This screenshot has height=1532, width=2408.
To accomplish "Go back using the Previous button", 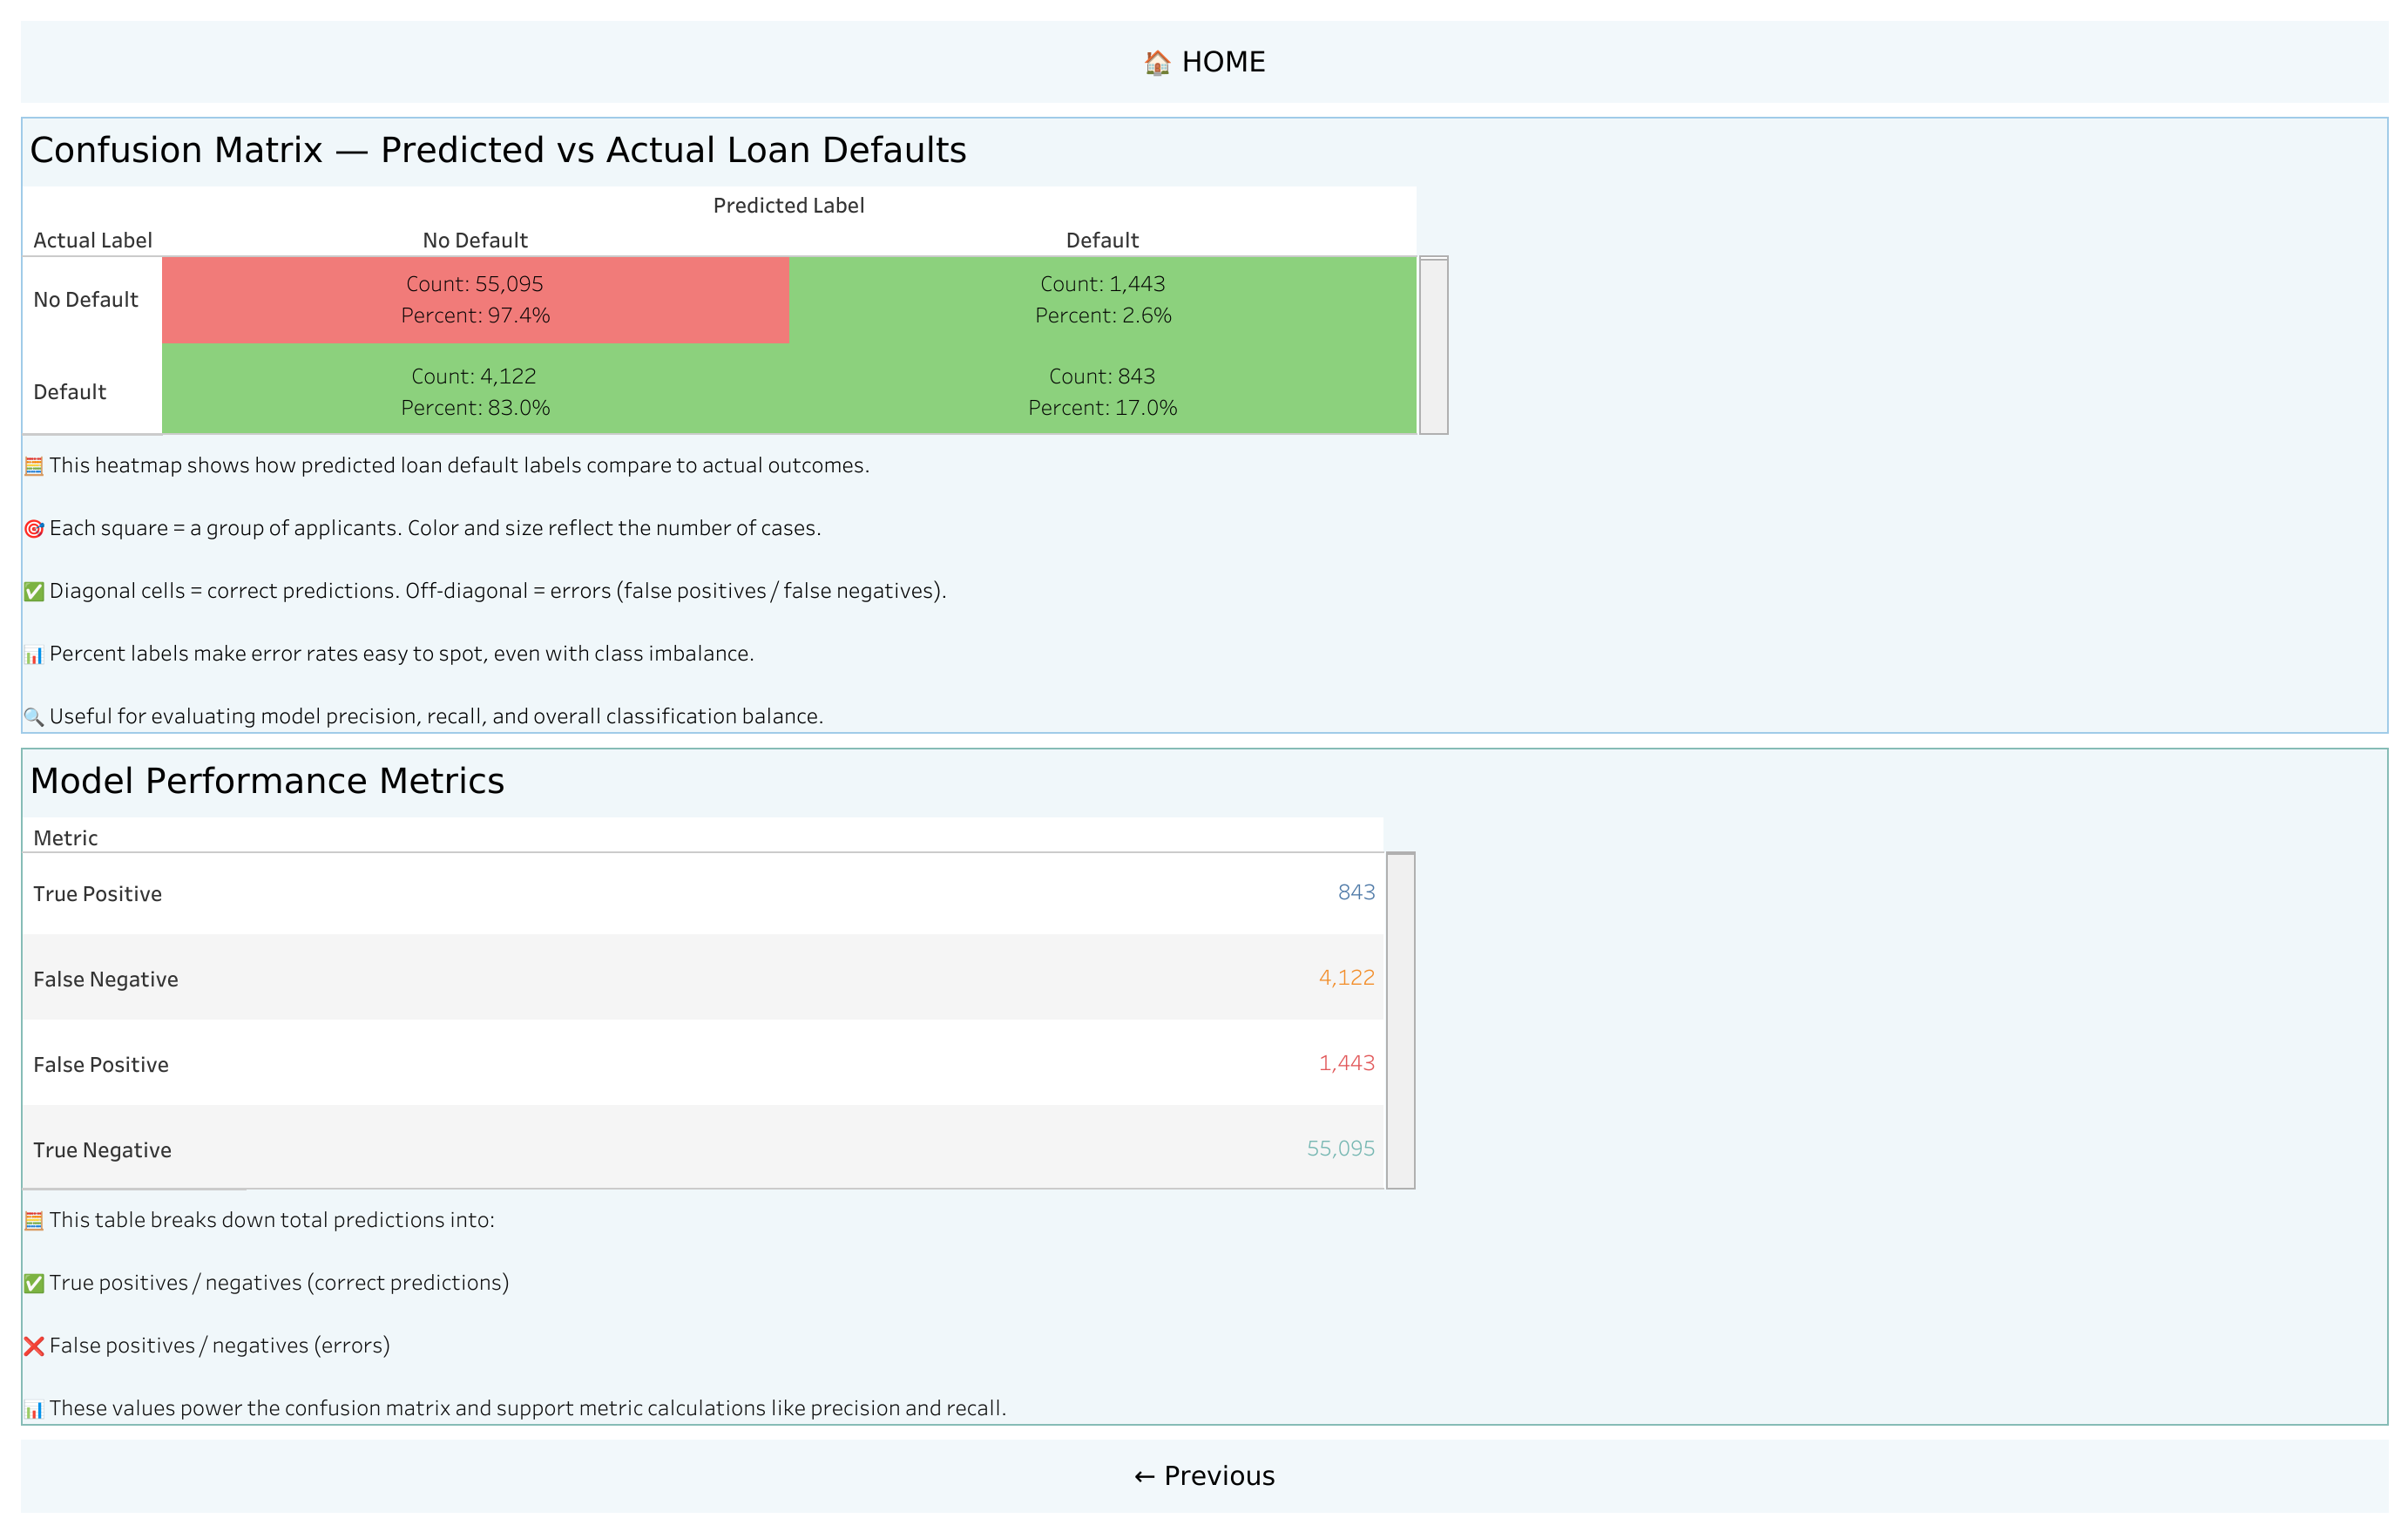I will (1204, 1476).
